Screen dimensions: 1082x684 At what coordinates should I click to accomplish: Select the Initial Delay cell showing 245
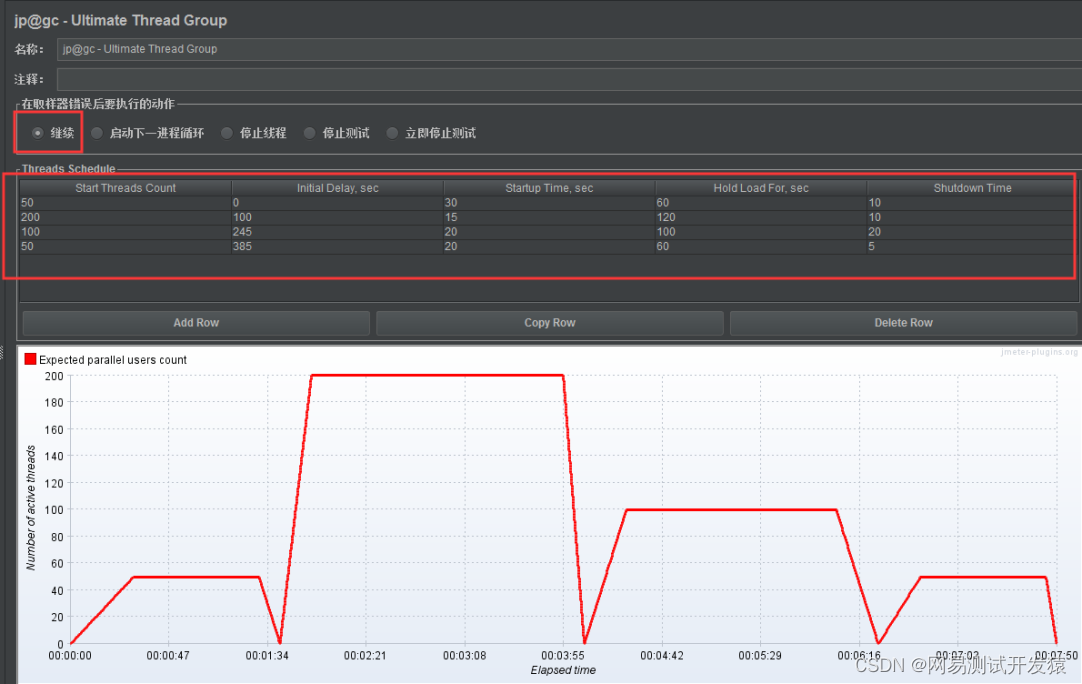[337, 232]
